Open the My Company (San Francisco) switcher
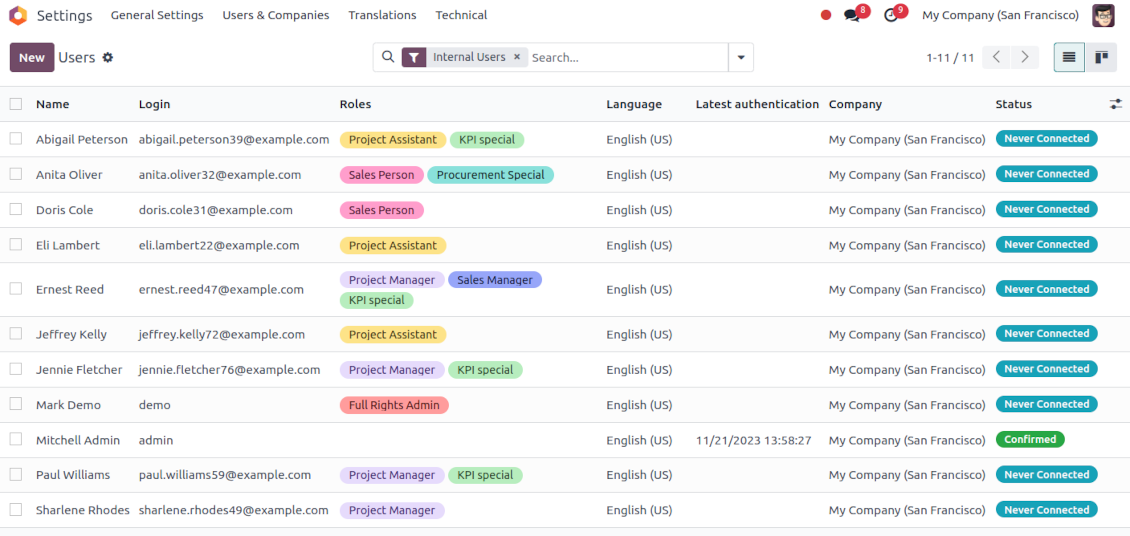 coord(1000,15)
